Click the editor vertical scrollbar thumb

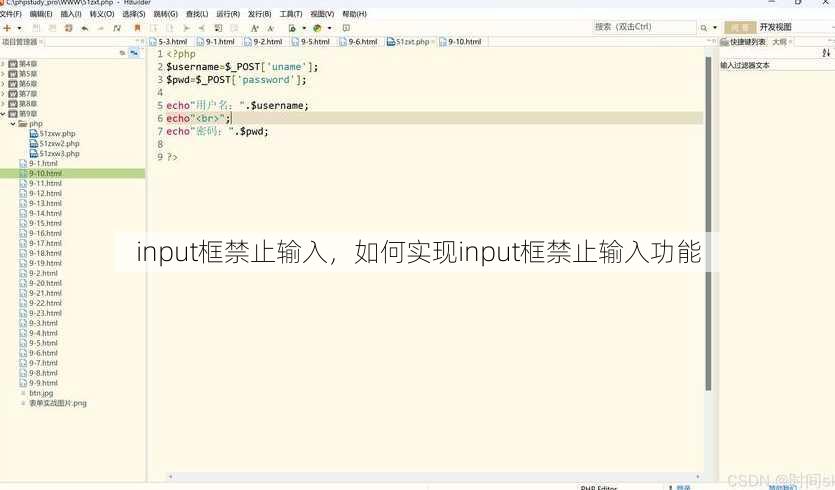708,224
